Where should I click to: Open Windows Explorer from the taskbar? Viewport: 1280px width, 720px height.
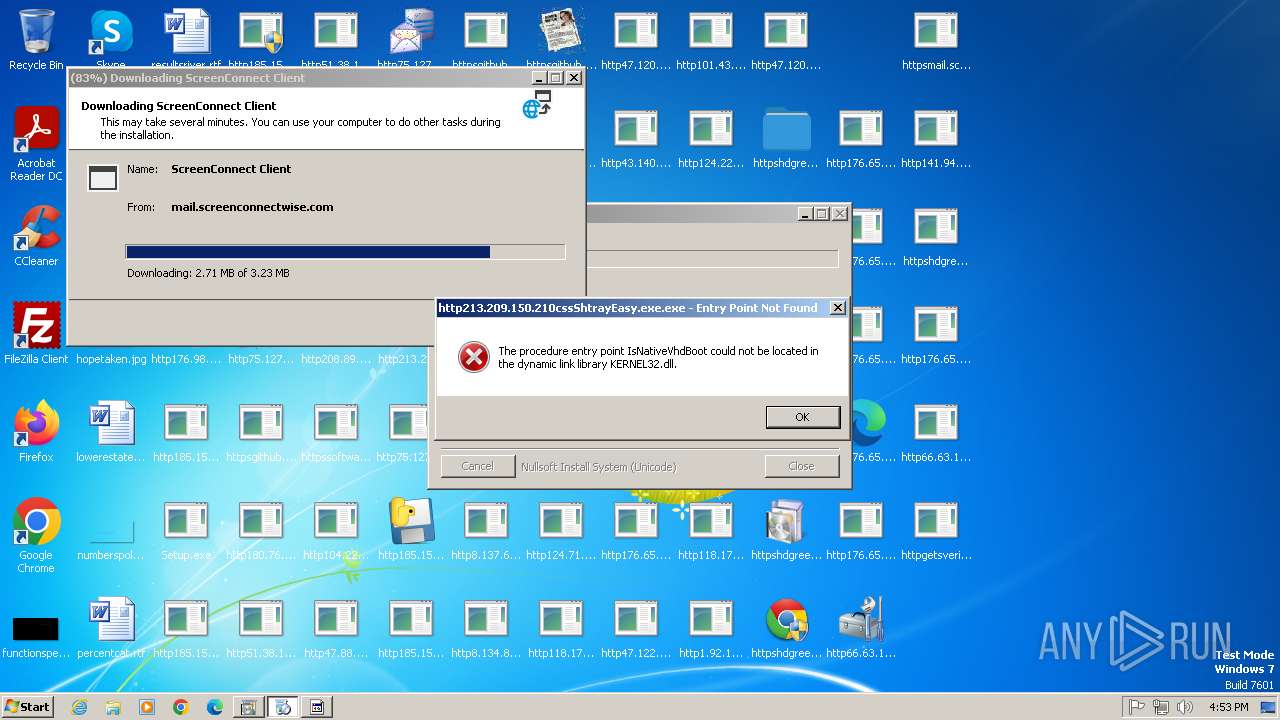coord(113,707)
